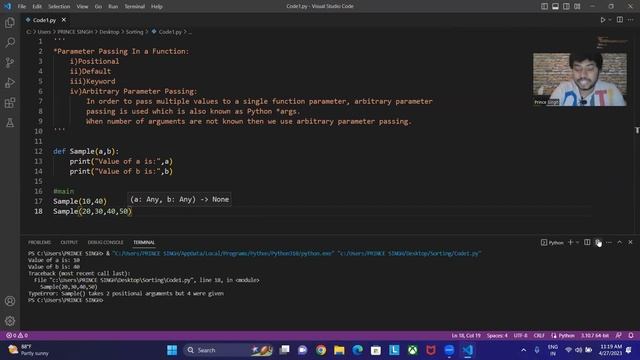Click the Sorting folder in breadcrumb
640x360 pixels.
(x=134, y=32)
